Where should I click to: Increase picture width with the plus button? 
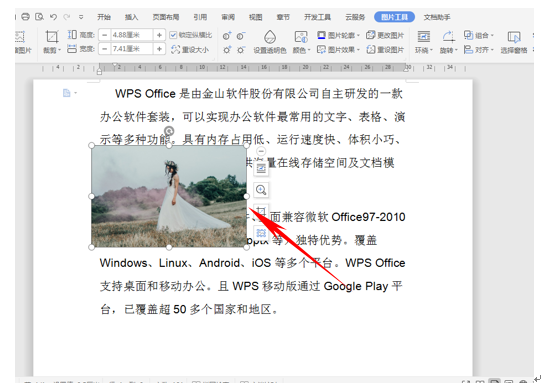tap(159, 49)
